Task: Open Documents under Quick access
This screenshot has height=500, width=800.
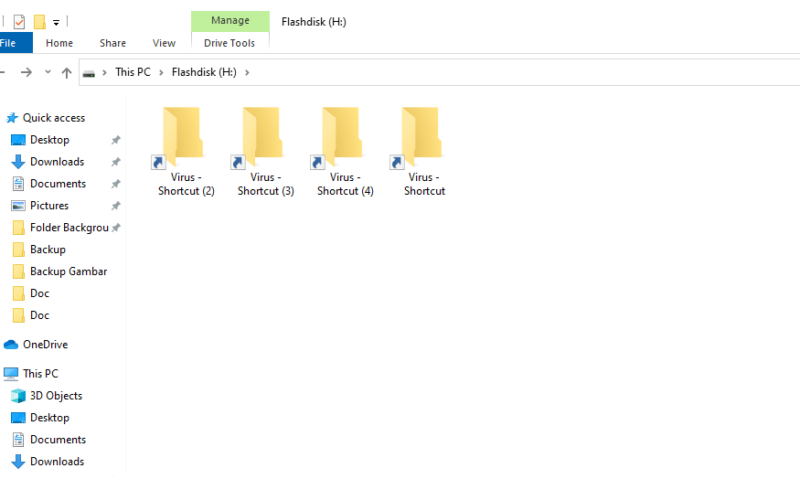Action: click(58, 184)
